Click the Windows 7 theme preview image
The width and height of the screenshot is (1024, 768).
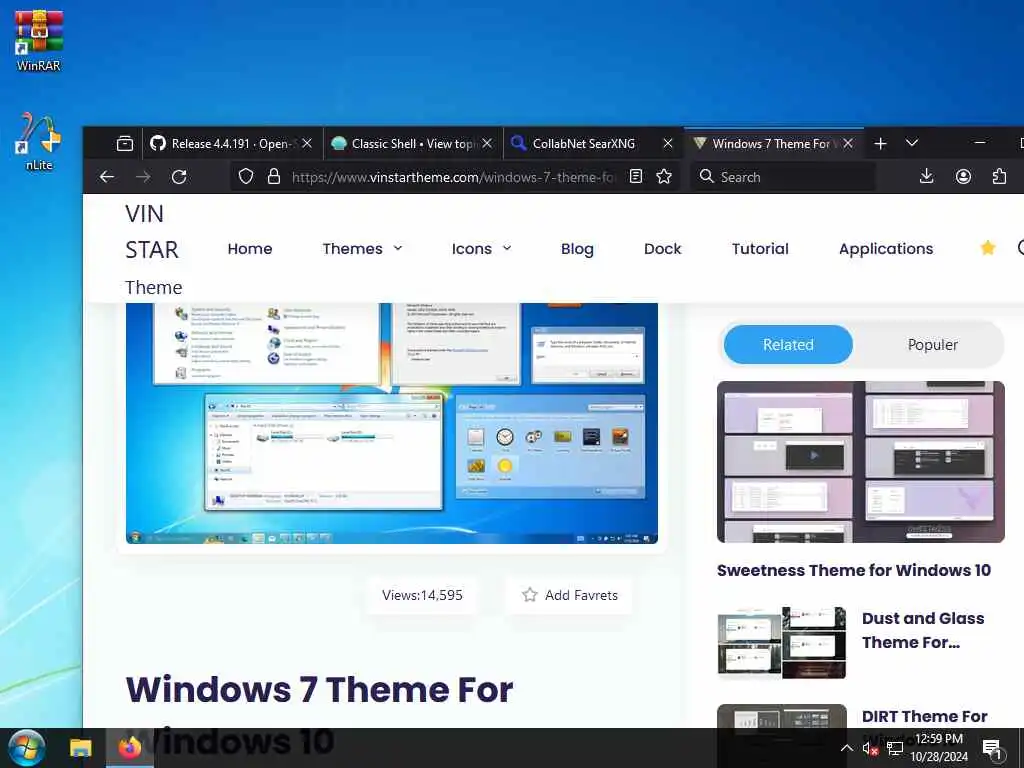392,423
